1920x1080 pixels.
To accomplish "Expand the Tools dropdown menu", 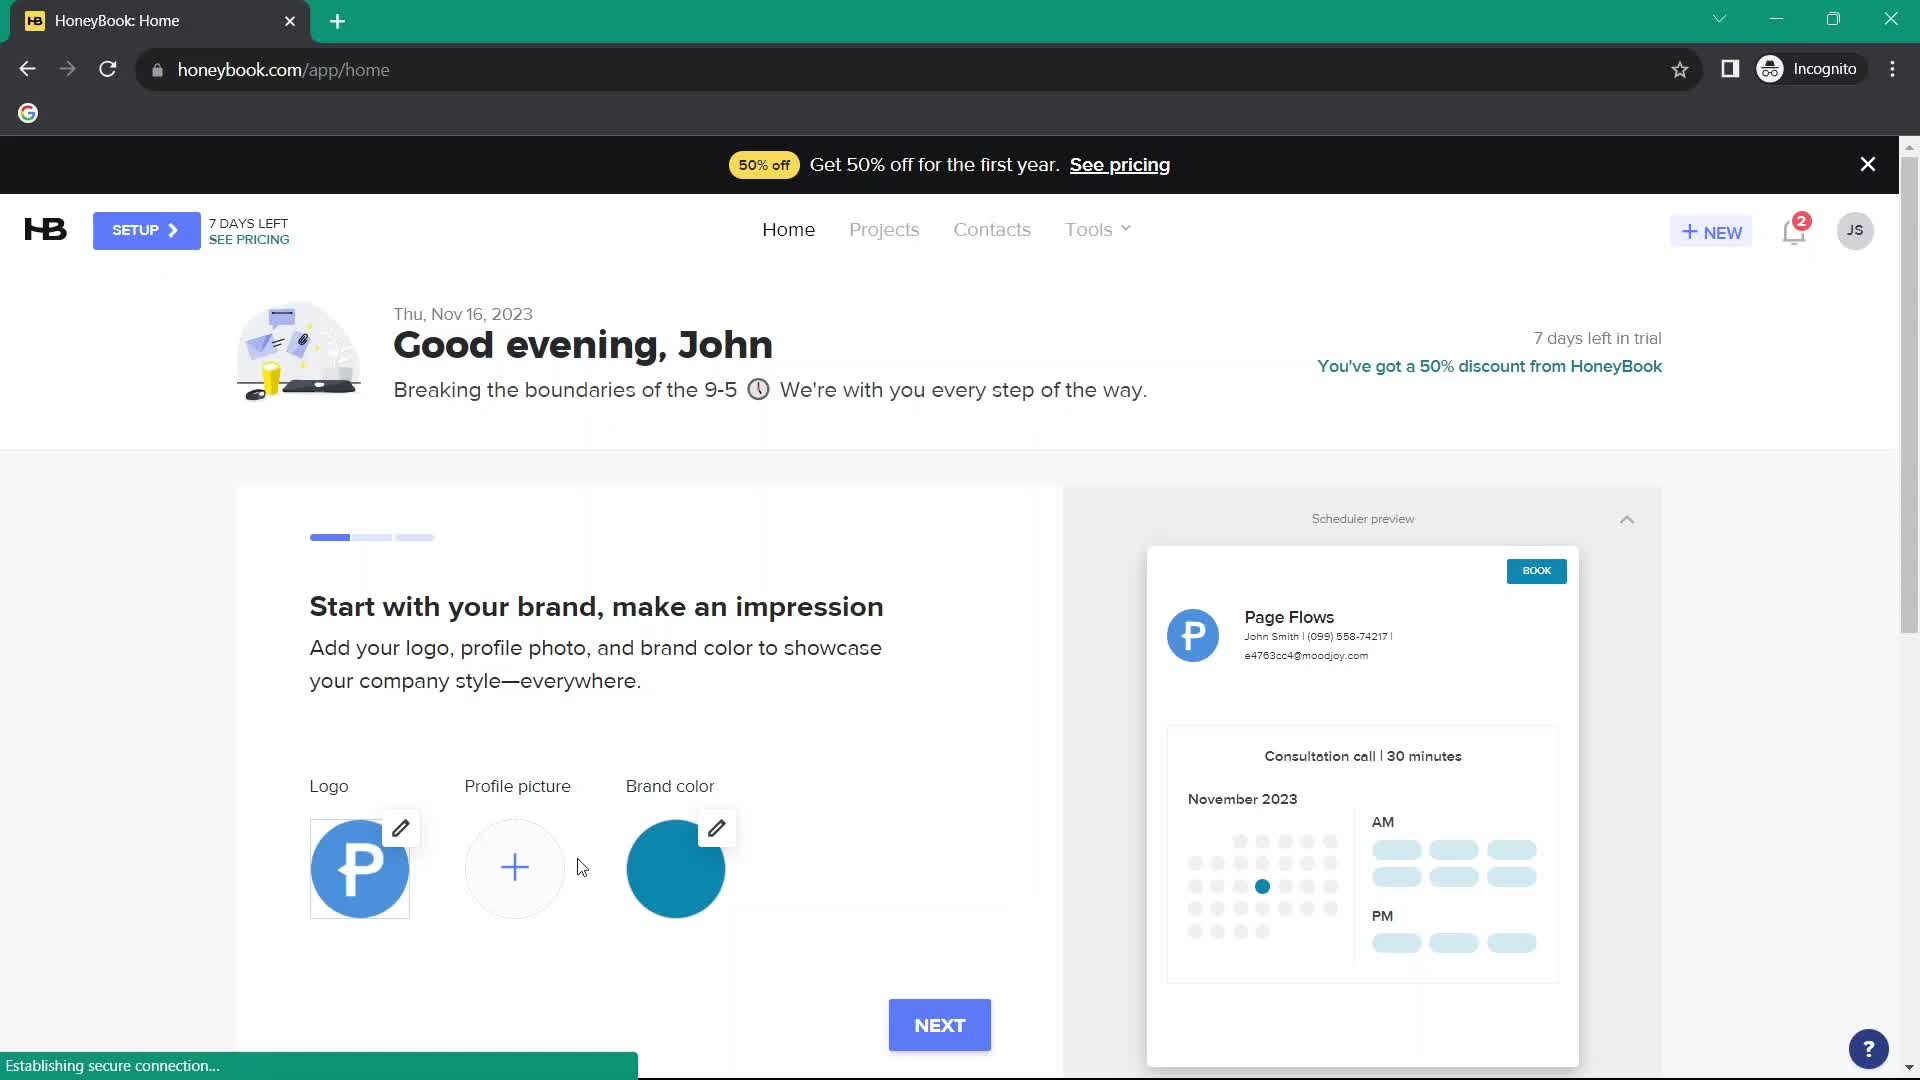I will [x=1098, y=229].
